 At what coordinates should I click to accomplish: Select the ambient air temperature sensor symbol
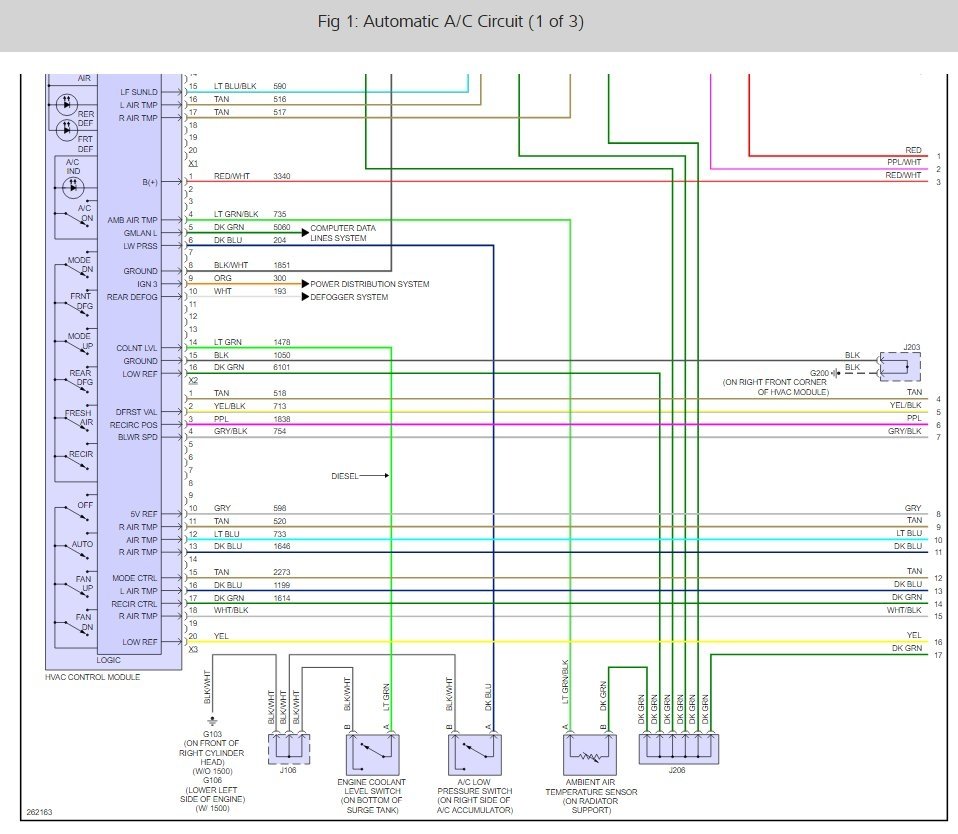pos(590,755)
